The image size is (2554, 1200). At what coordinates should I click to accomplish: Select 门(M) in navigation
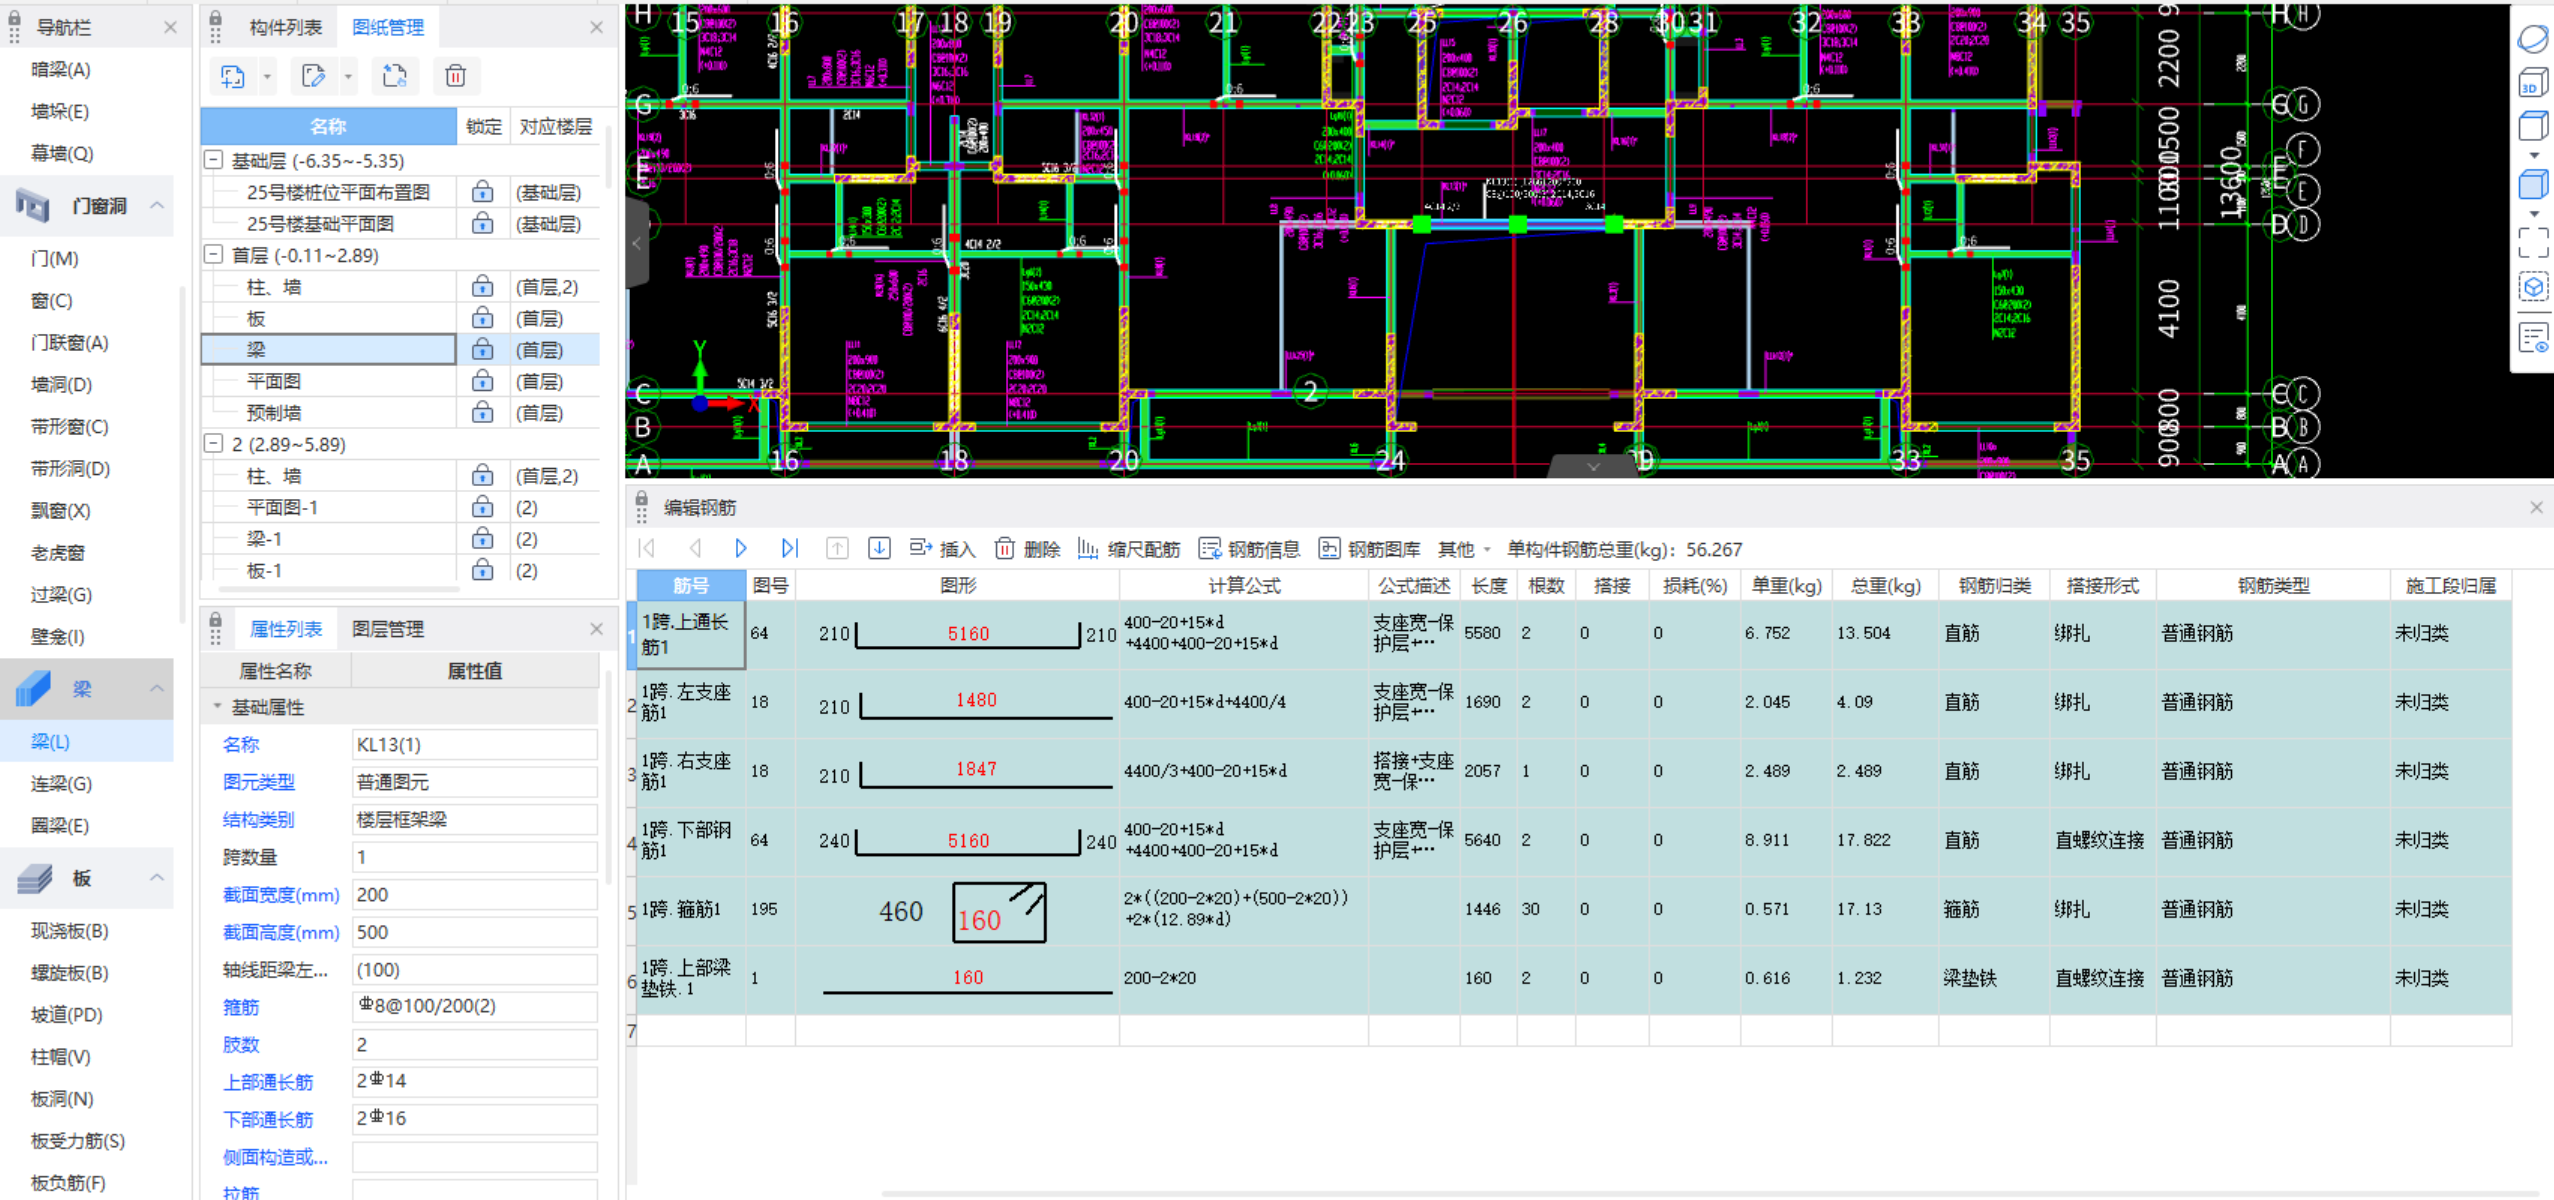pyautogui.click(x=55, y=258)
